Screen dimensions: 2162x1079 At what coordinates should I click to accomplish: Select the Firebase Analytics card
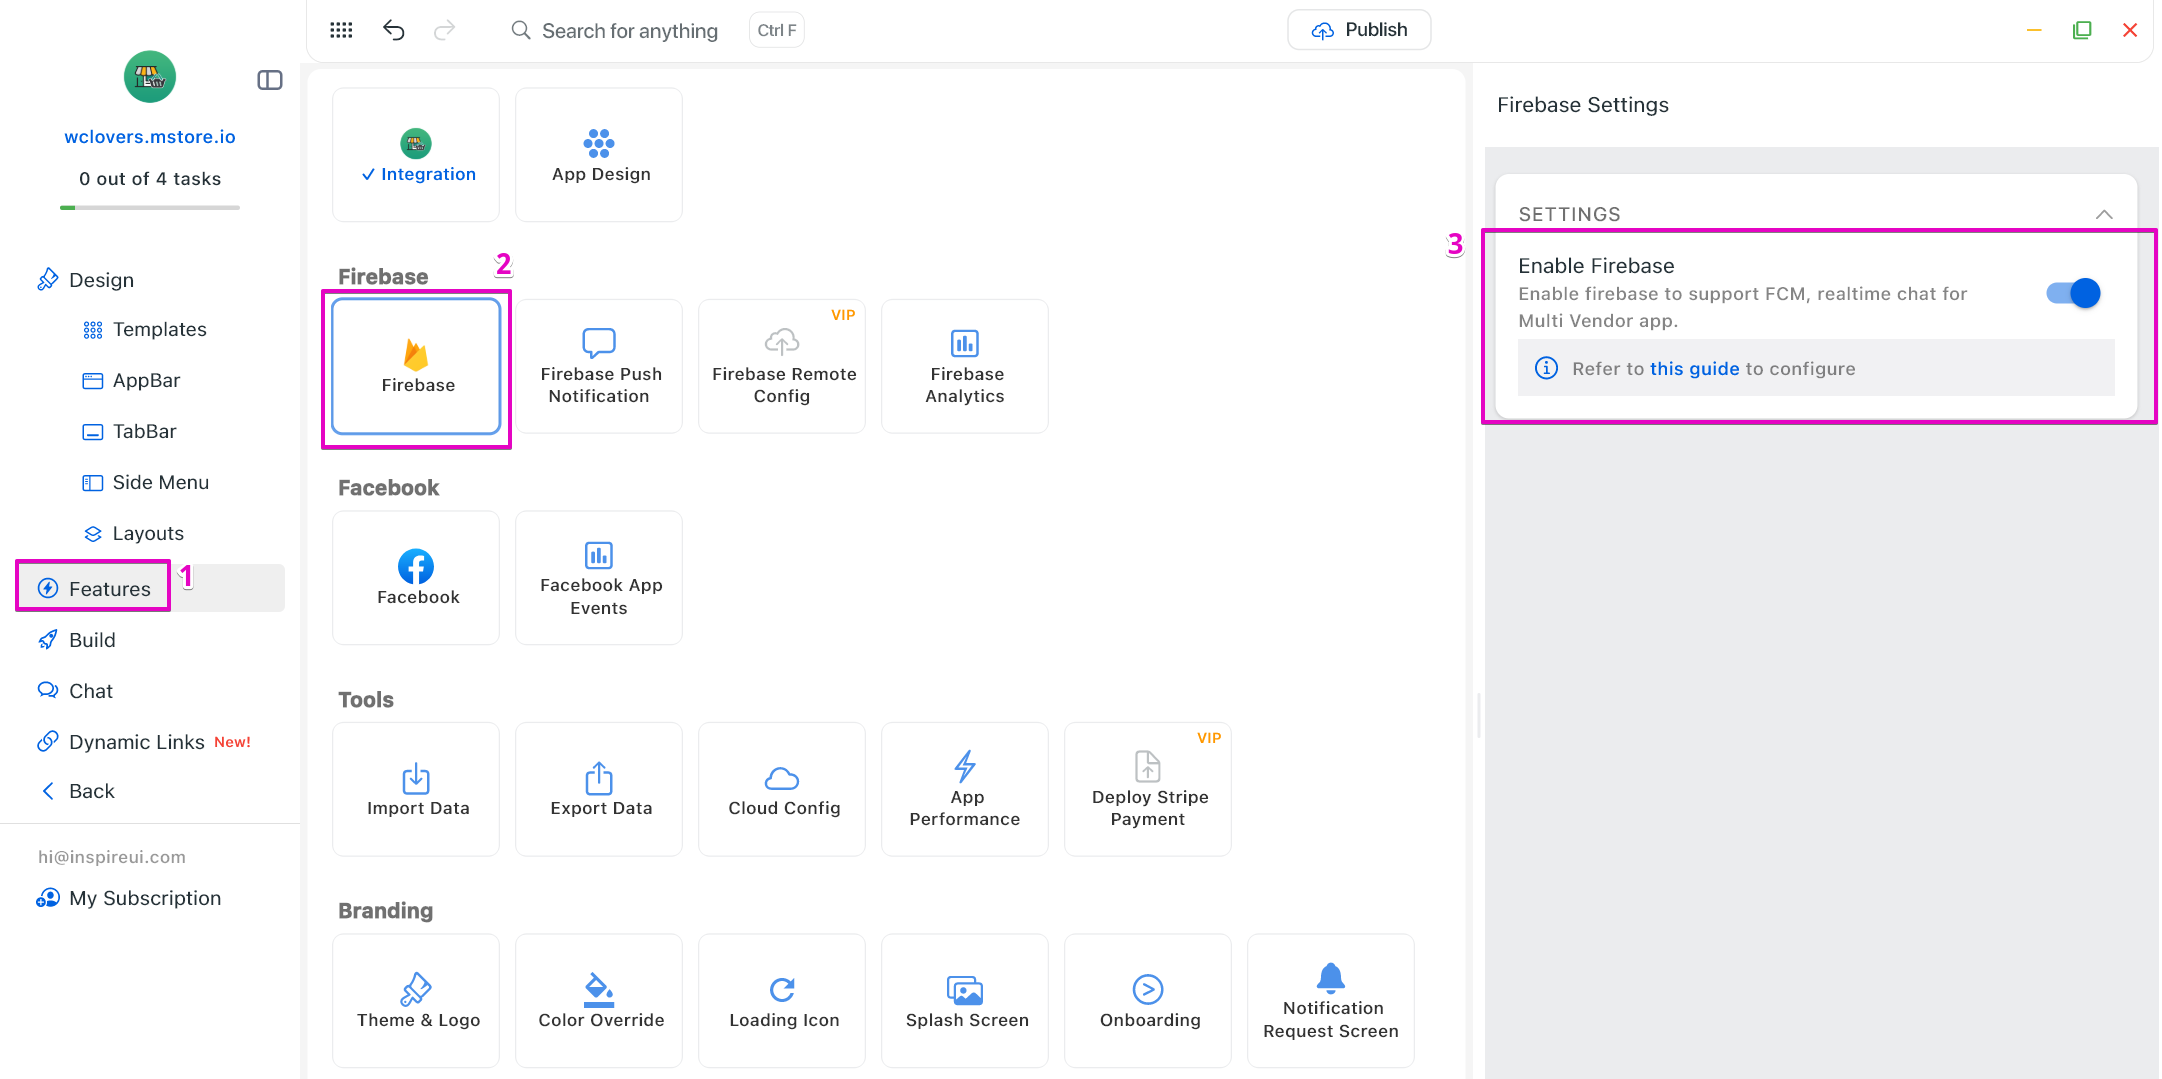(x=964, y=367)
